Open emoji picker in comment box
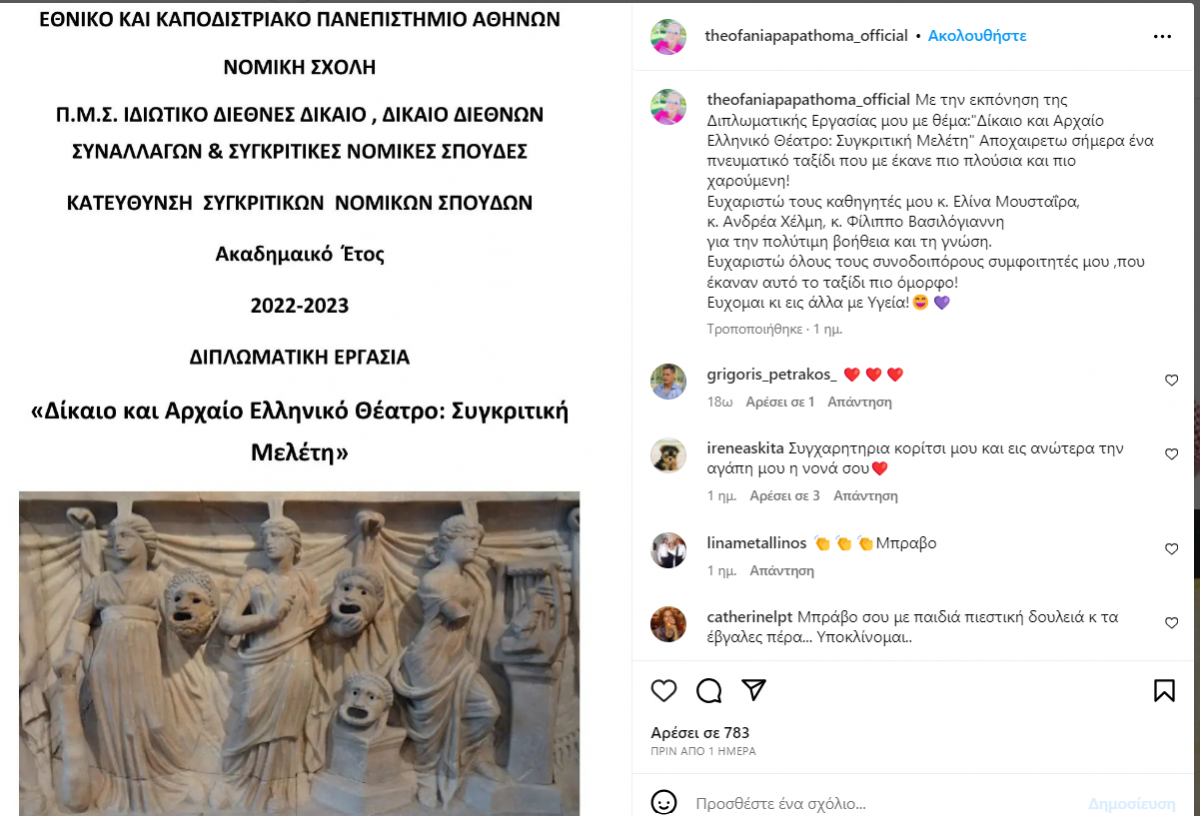The height and width of the screenshot is (816, 1200). pos(664,803)
